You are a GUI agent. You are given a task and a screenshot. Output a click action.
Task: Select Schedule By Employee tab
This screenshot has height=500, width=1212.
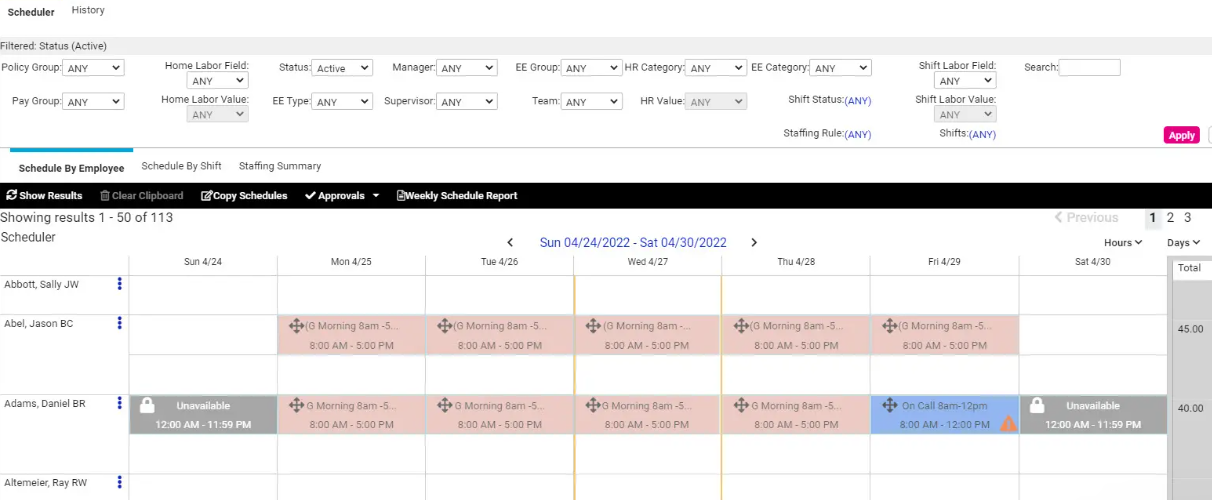coord(71,168)
